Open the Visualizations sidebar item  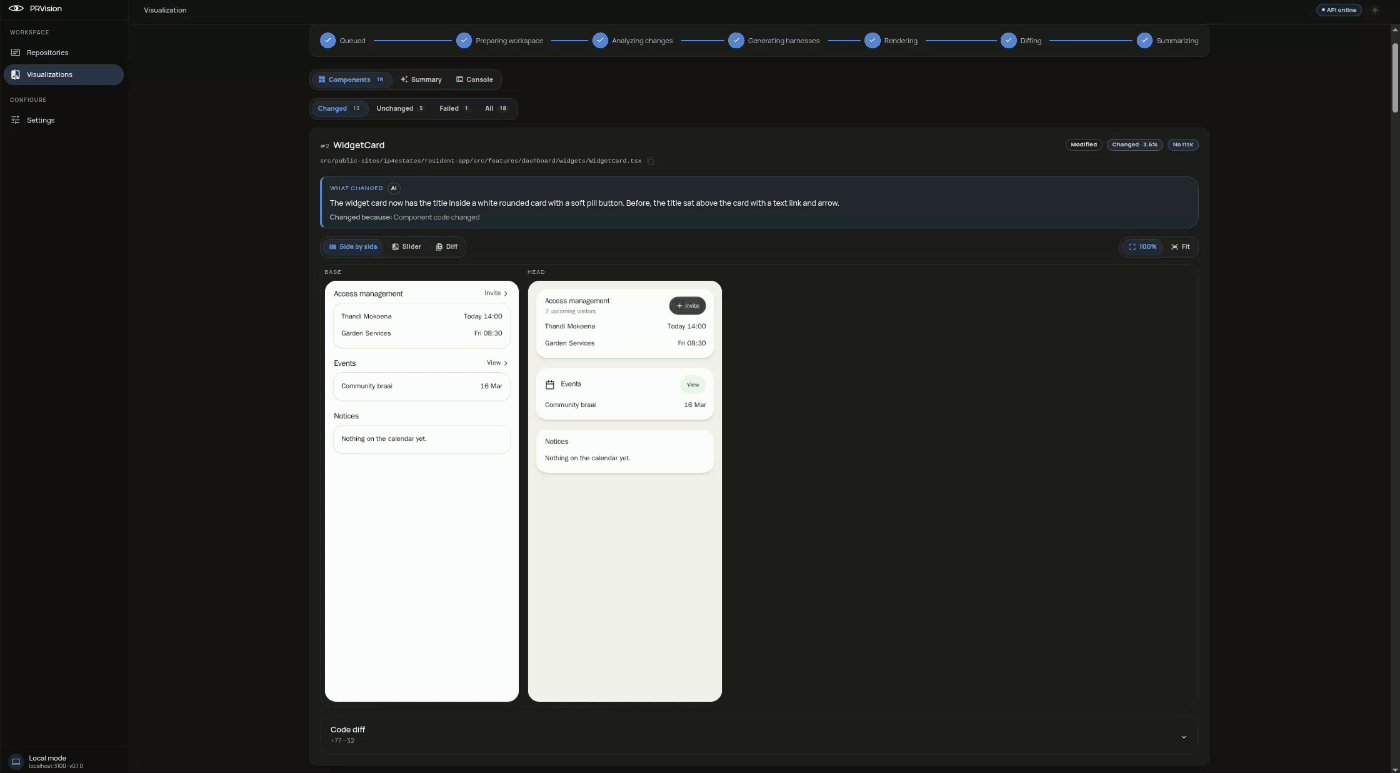pyautogui.click(x=64, y=74)
